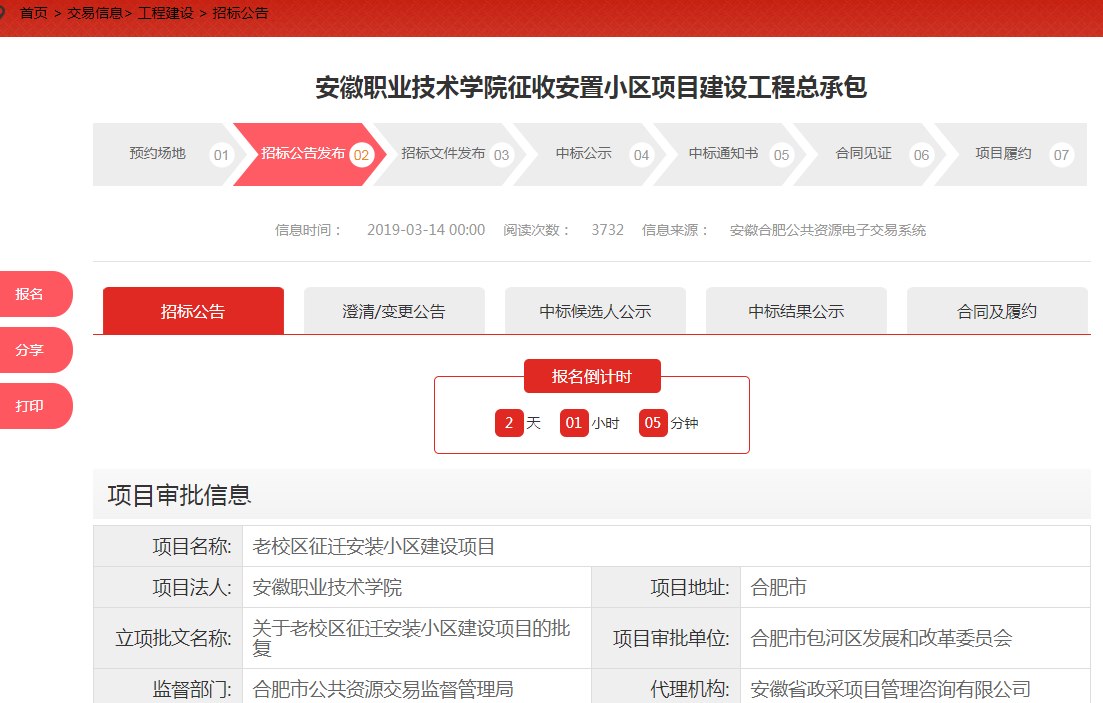Open the 工程建设 breadcrumb link
1103x703 pixels.
166,14
